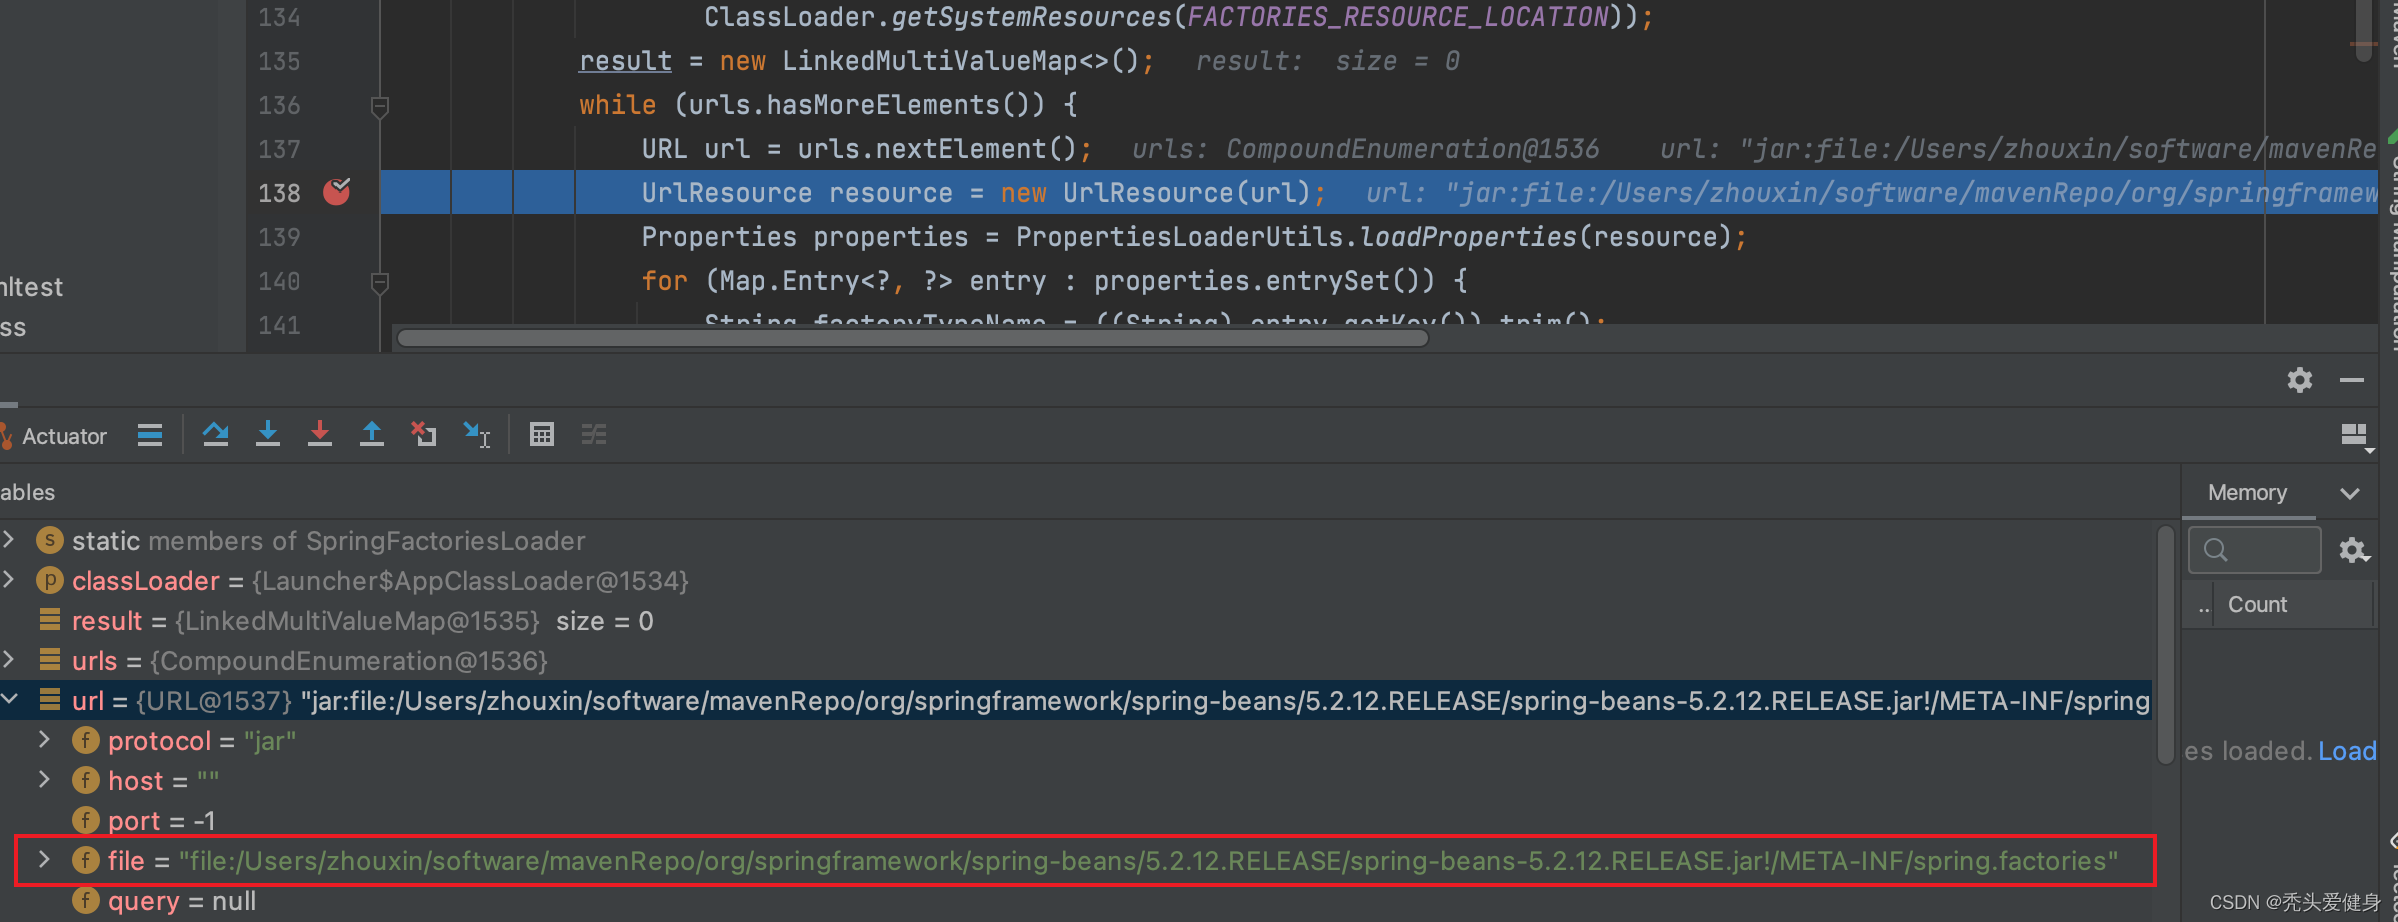
Task: Click the Step Into download-arrow icon
Action: (x=267, y=434)
